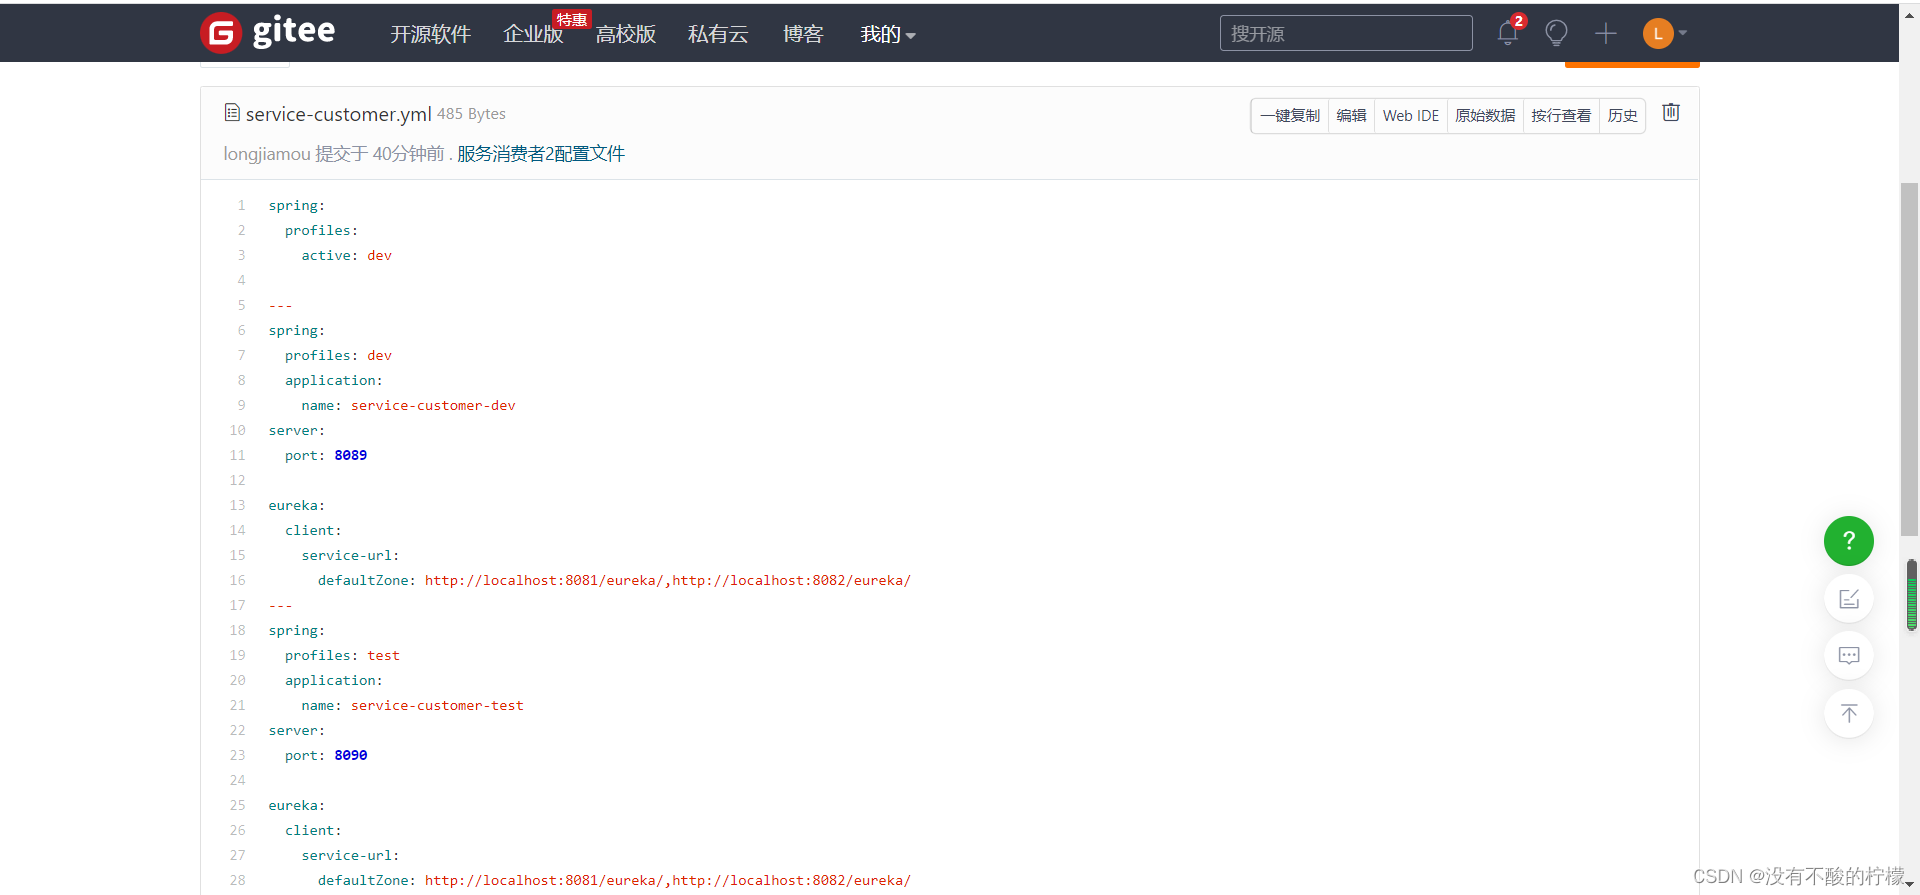Open 开源软件 menu item
Viewport: 1920px width, 895px height.
click(430, 34)
